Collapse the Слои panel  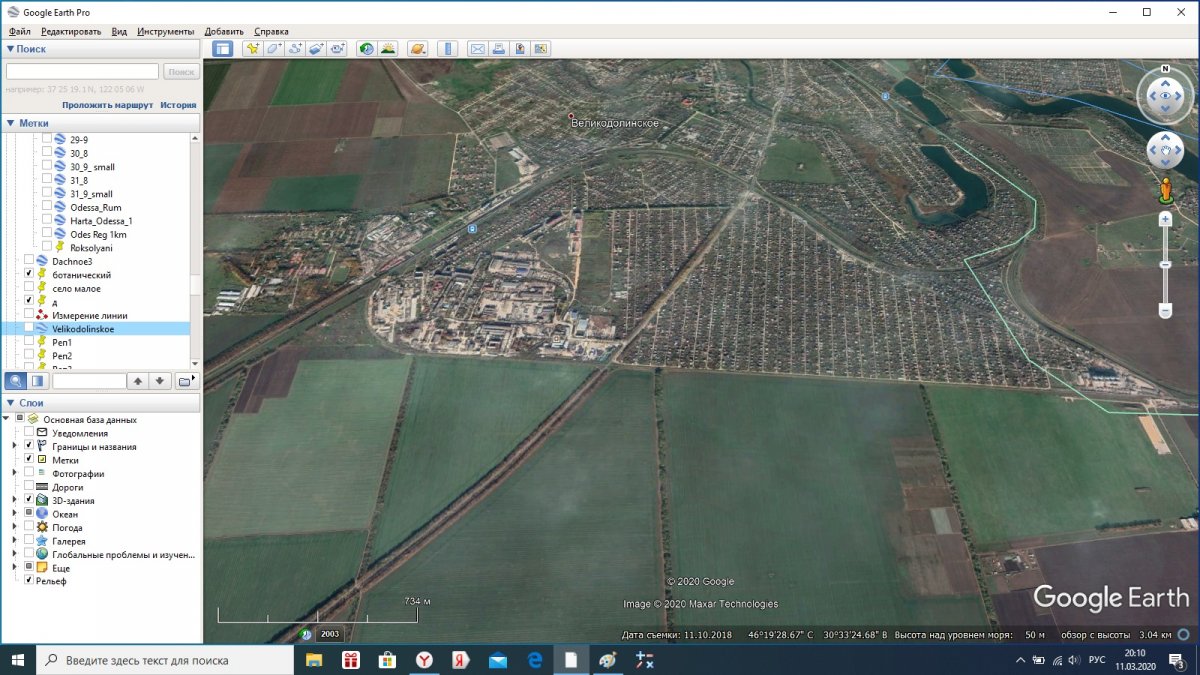[10, 402]
